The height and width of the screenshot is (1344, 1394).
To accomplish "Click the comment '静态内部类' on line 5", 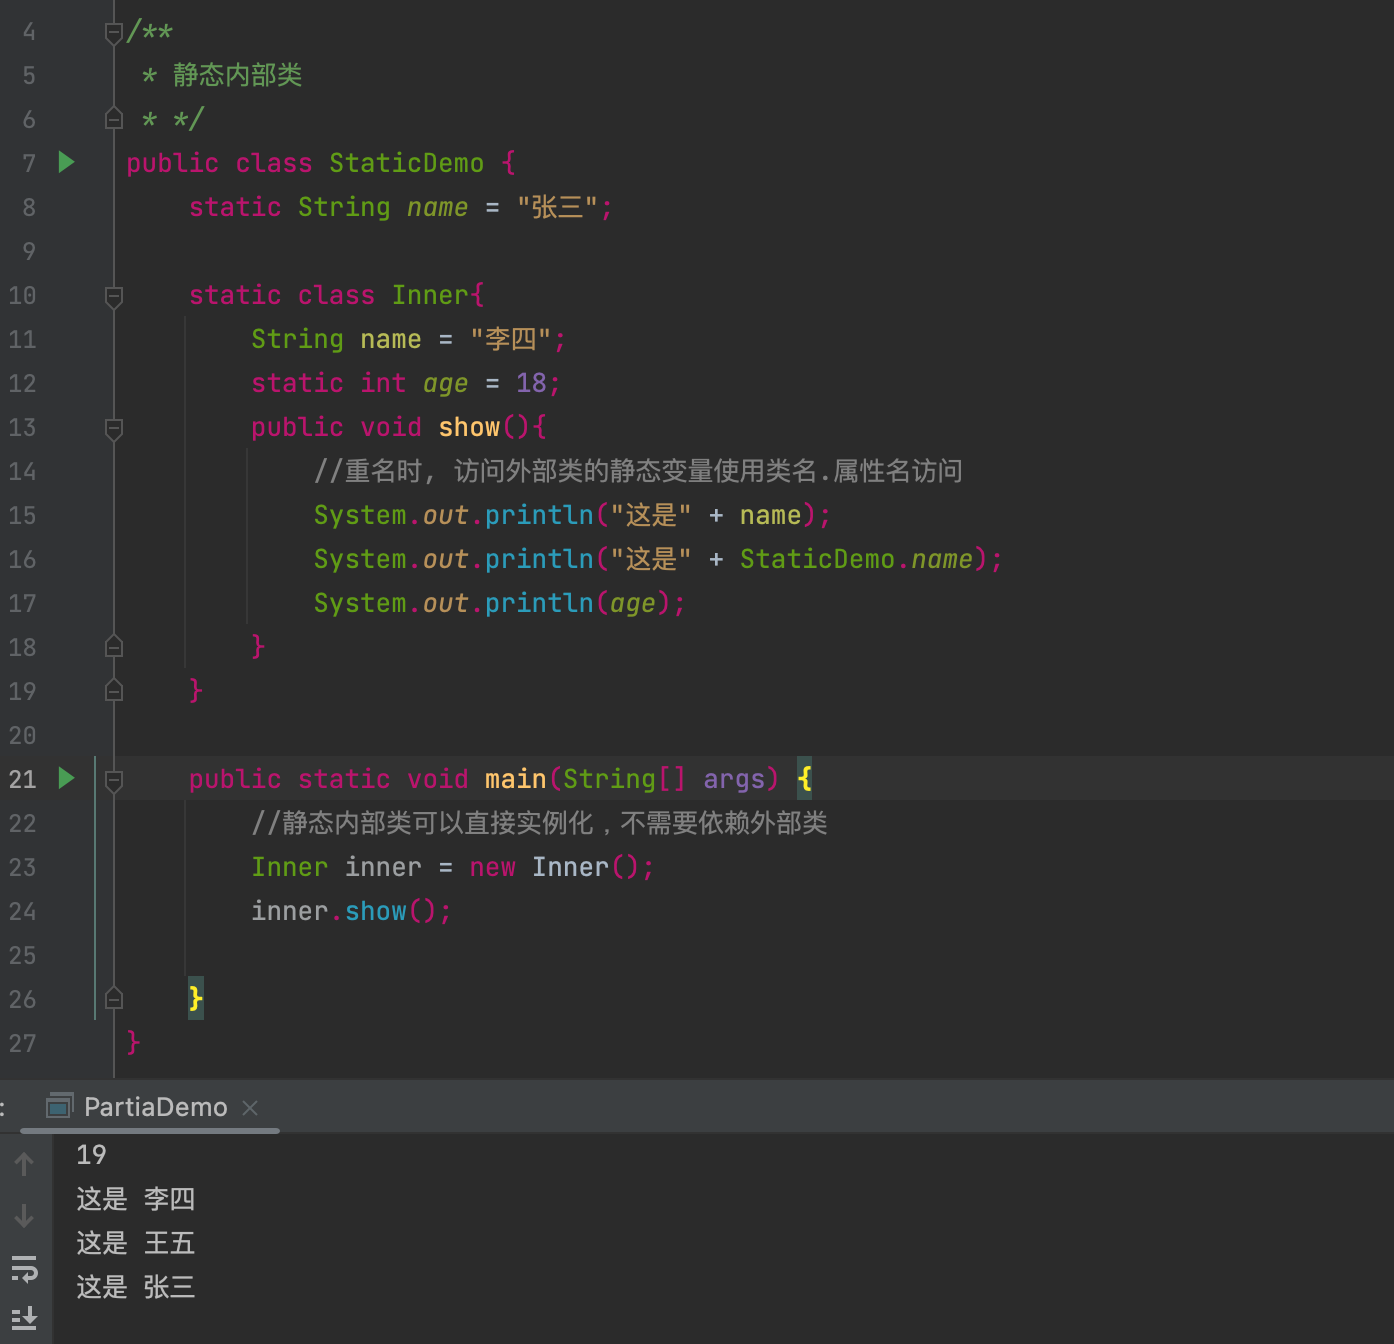I will [x=237, y=75].
